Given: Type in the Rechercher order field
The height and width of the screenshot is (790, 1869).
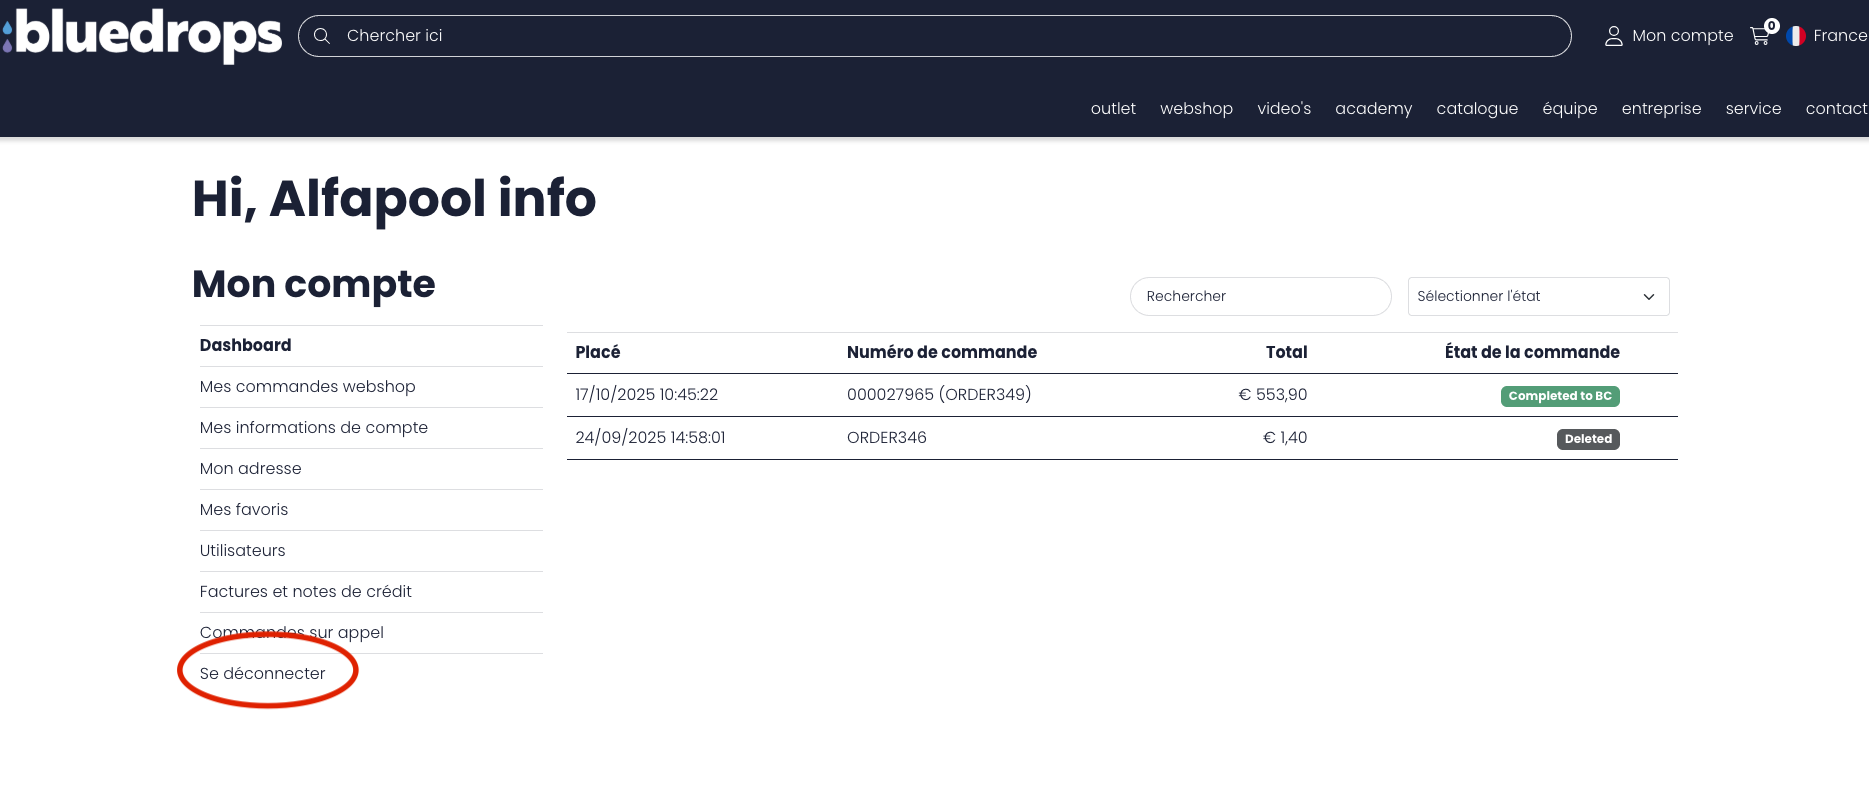Looking at the screenshot, I should click(1260, 296).
